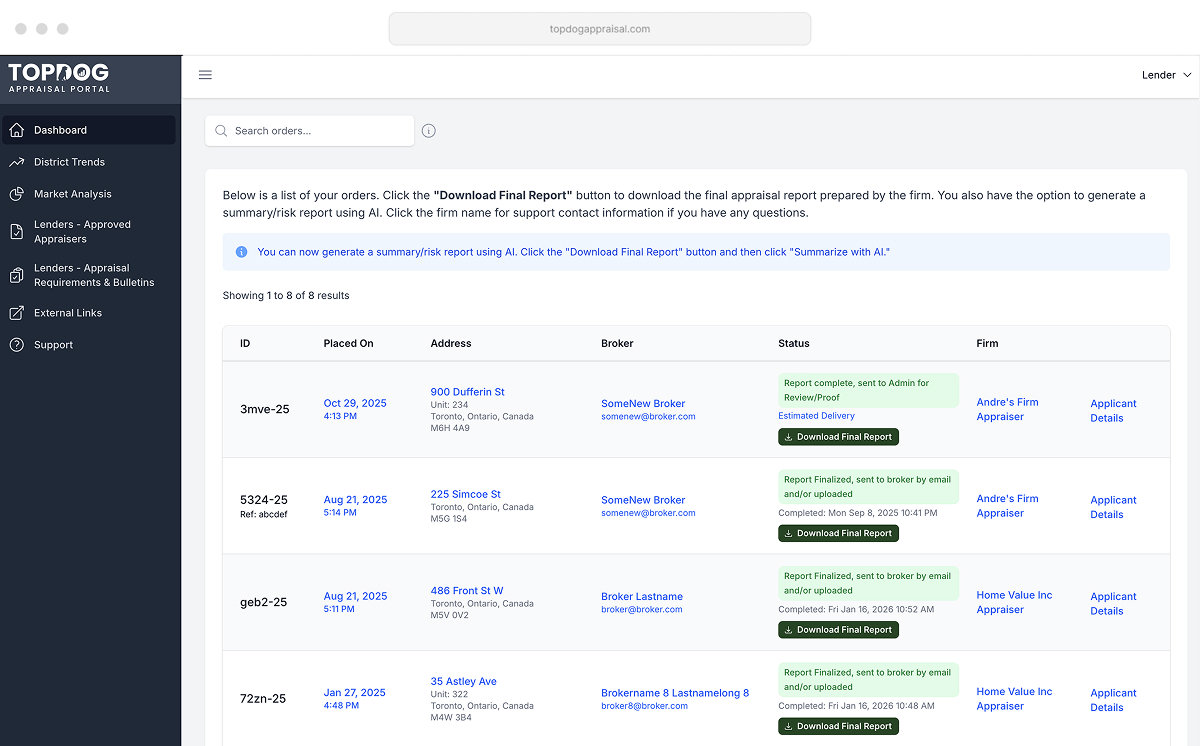
Task: Open the Lender account dropdown
Action: [x=1166, y=75]
